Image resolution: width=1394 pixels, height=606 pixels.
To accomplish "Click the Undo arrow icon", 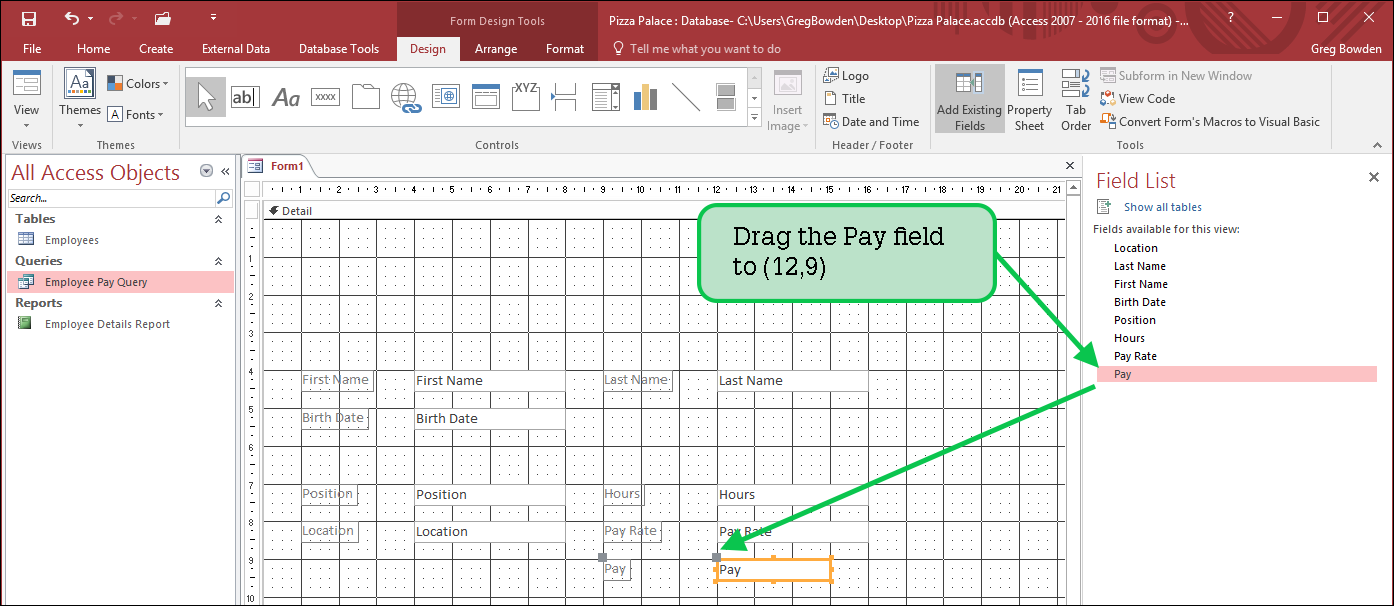I will point(71,18).
